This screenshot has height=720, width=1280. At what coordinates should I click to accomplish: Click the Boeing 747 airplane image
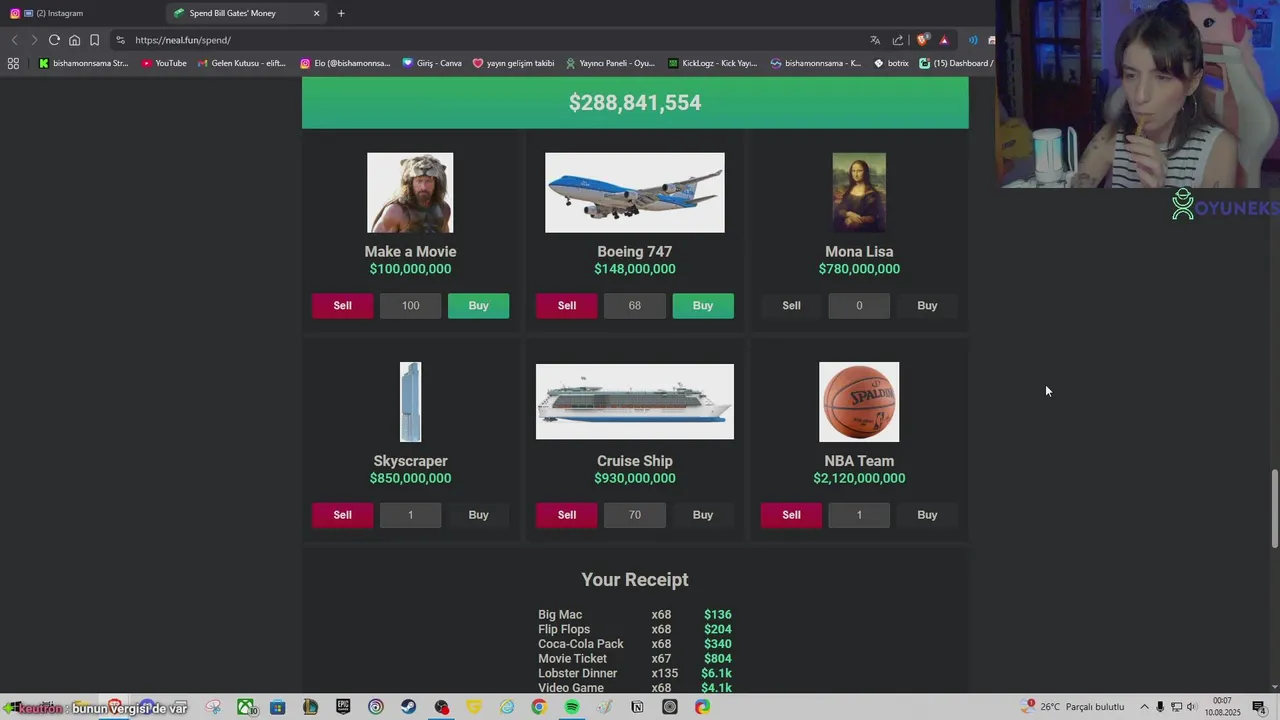click(635, 192)
